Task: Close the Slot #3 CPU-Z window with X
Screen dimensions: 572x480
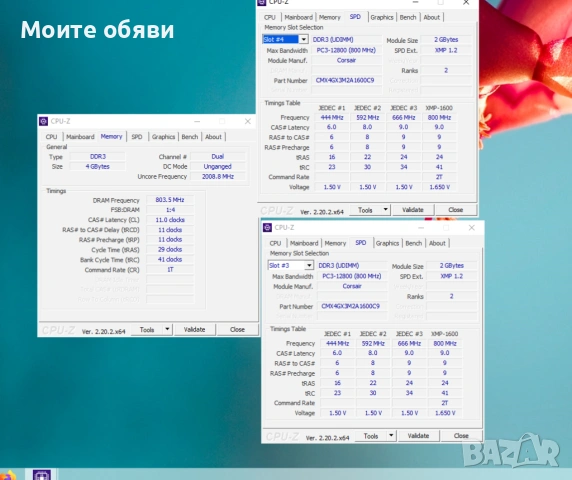Action: [x=472, y=228]
